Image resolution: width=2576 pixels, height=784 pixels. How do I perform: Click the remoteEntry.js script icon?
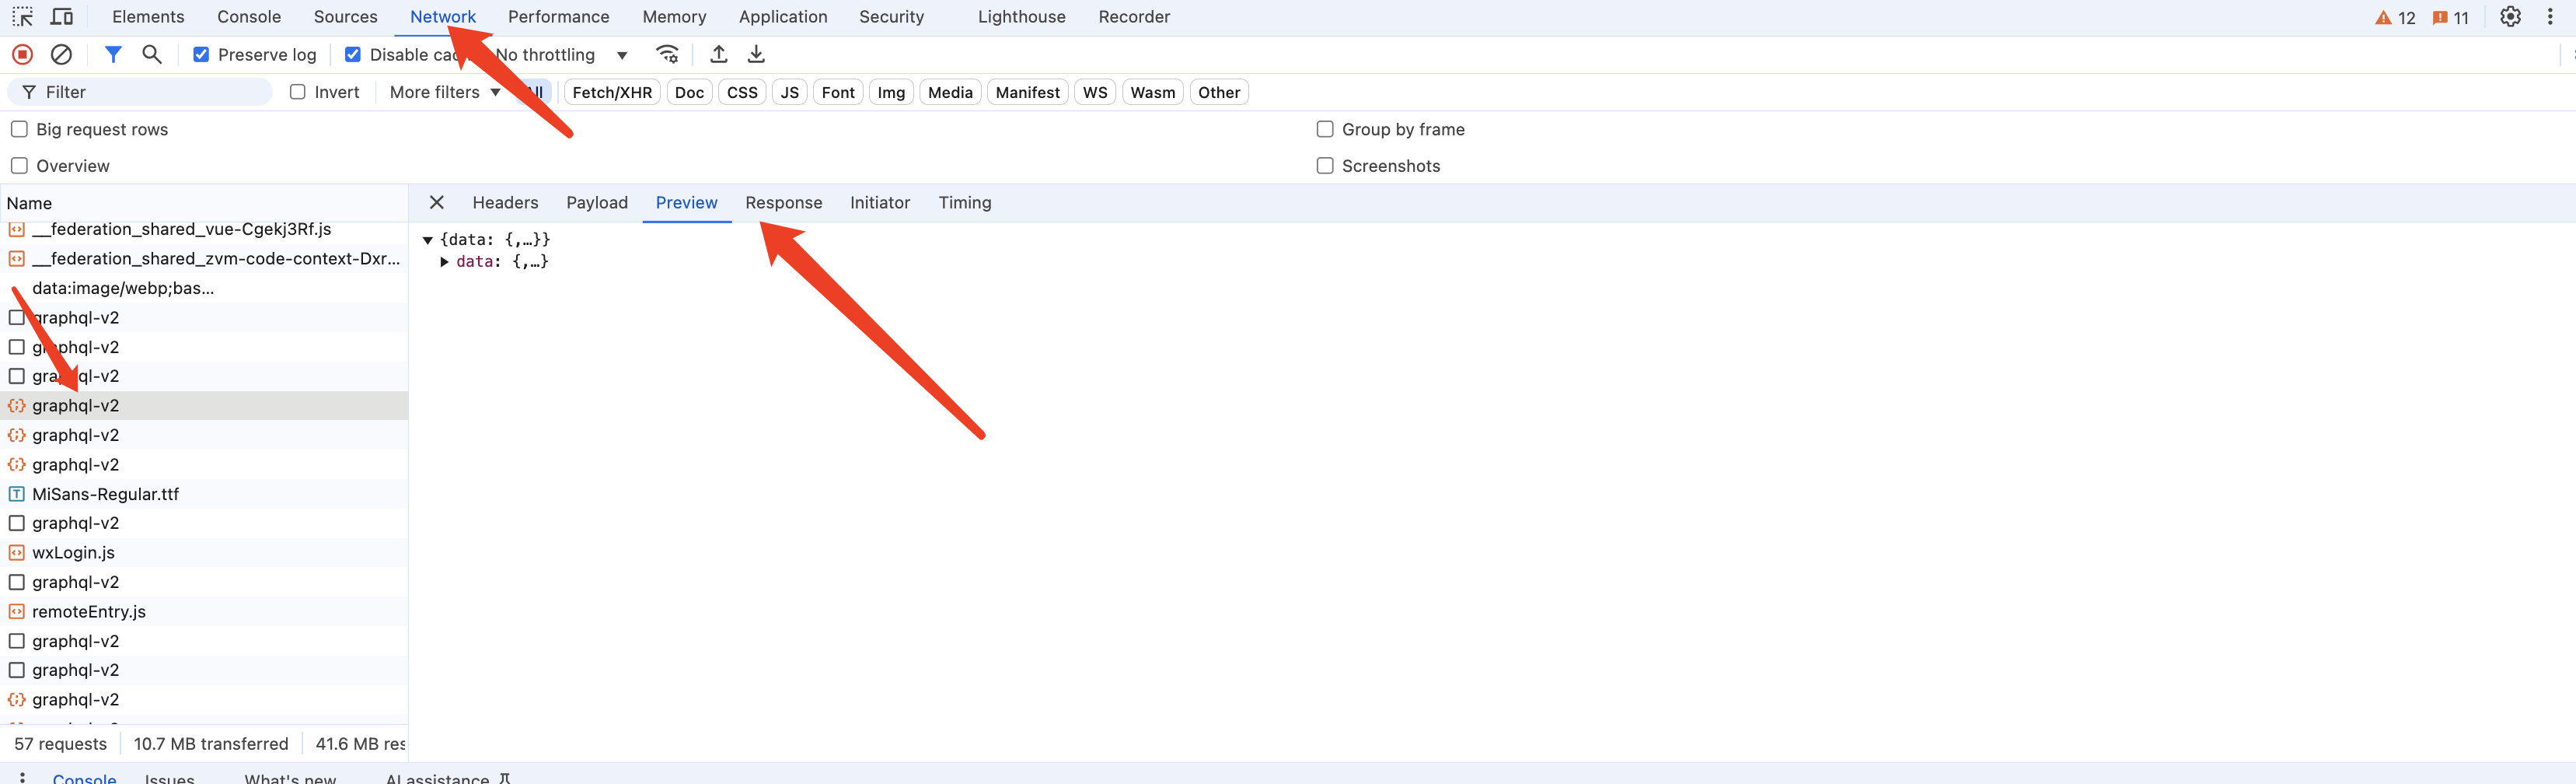tap(17, 612)
